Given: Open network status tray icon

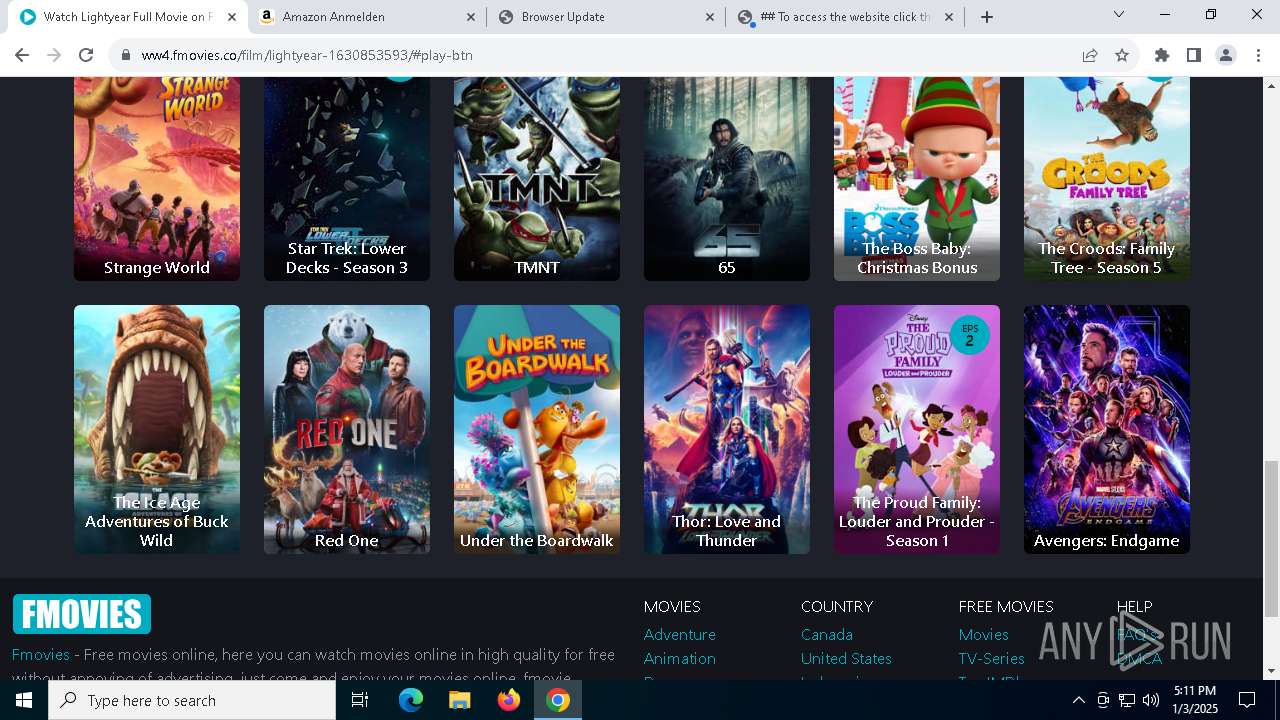Looking at the screenshot, I should click(x=1127, y=700).
